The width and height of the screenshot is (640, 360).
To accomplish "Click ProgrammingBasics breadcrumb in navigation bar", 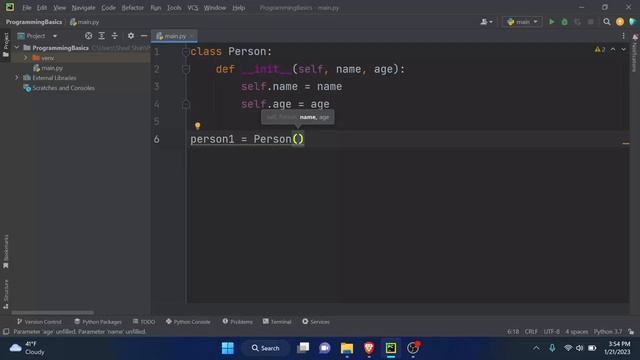I will coord(34,22).
